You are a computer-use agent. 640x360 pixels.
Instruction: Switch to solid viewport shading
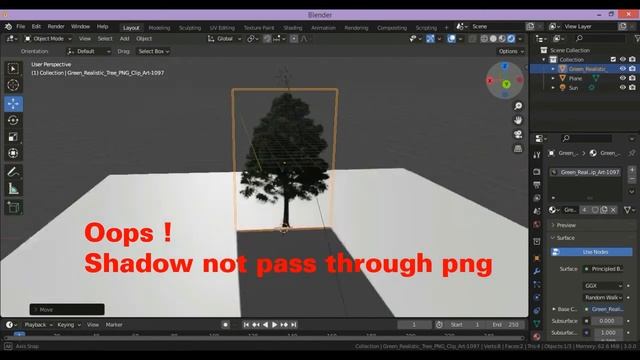pos(493,39)
